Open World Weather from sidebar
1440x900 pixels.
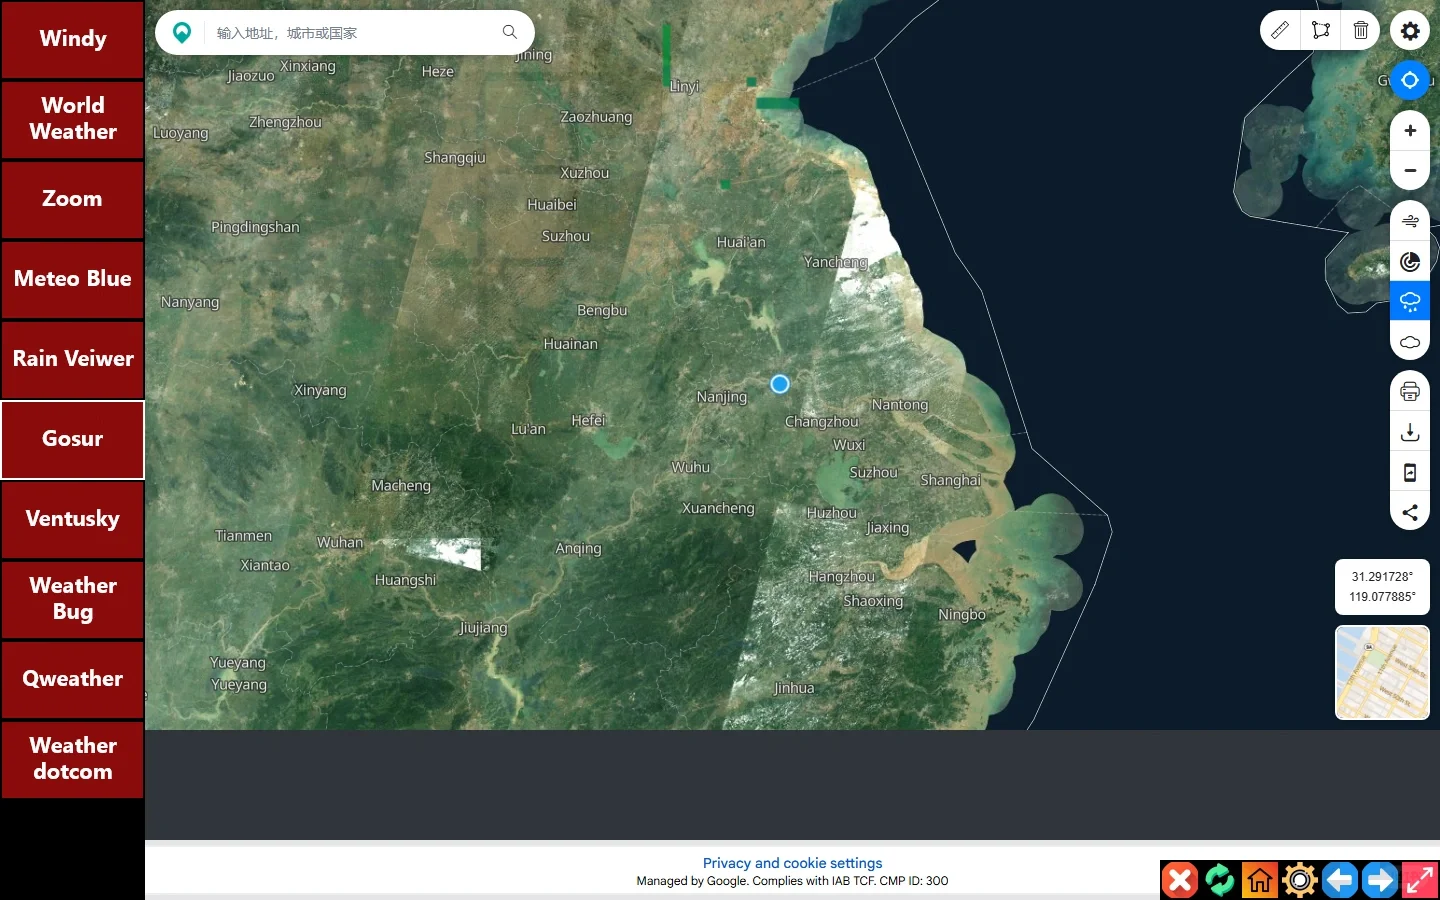(72, 119)
